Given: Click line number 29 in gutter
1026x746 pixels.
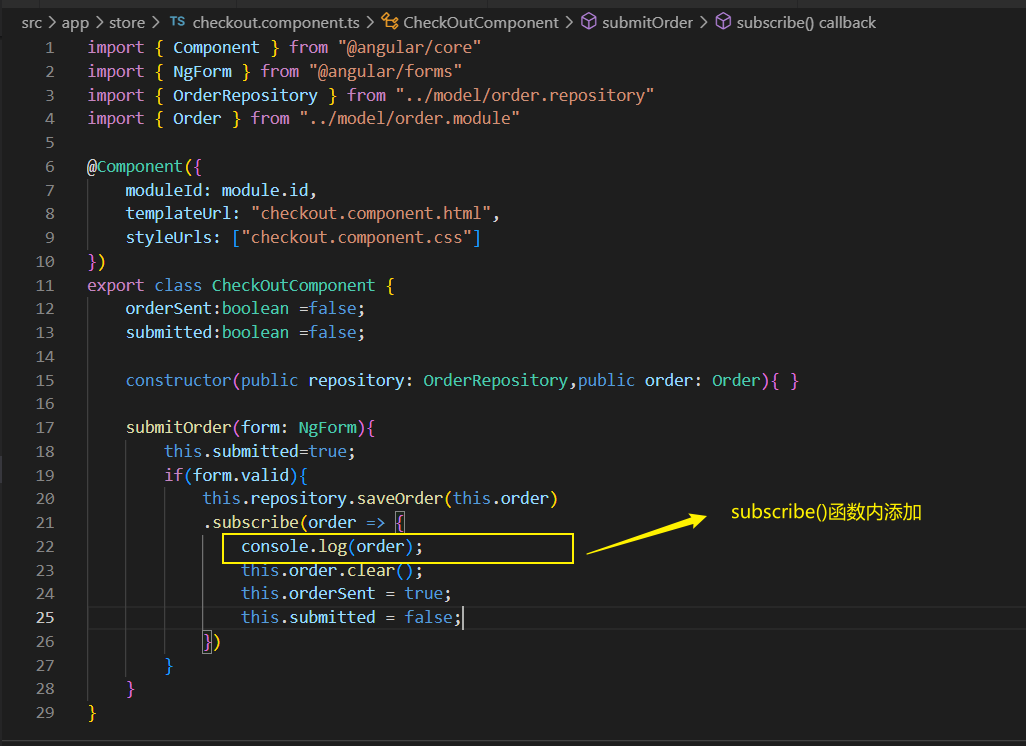Looking at the screenshot, I should pyautogui.click(x=45, y=713).
